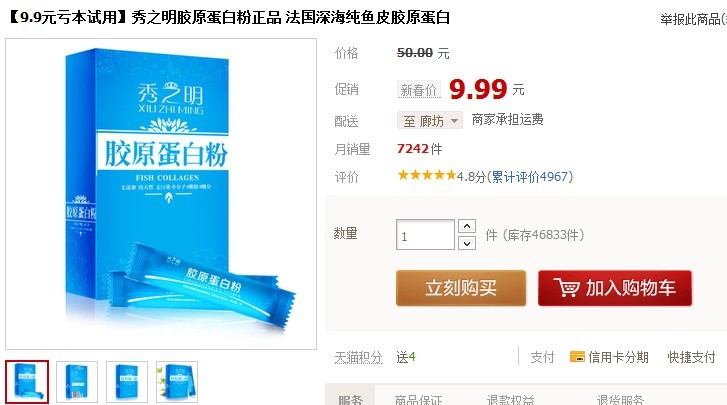Click the five-star rating icons

tap(427, 175)
